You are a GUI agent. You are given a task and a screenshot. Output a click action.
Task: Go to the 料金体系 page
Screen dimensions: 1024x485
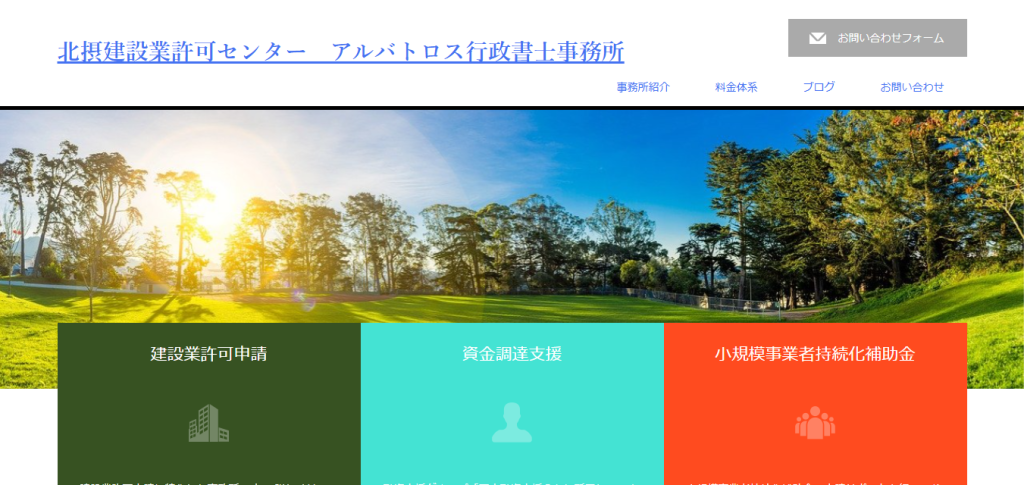pos(736,87)
